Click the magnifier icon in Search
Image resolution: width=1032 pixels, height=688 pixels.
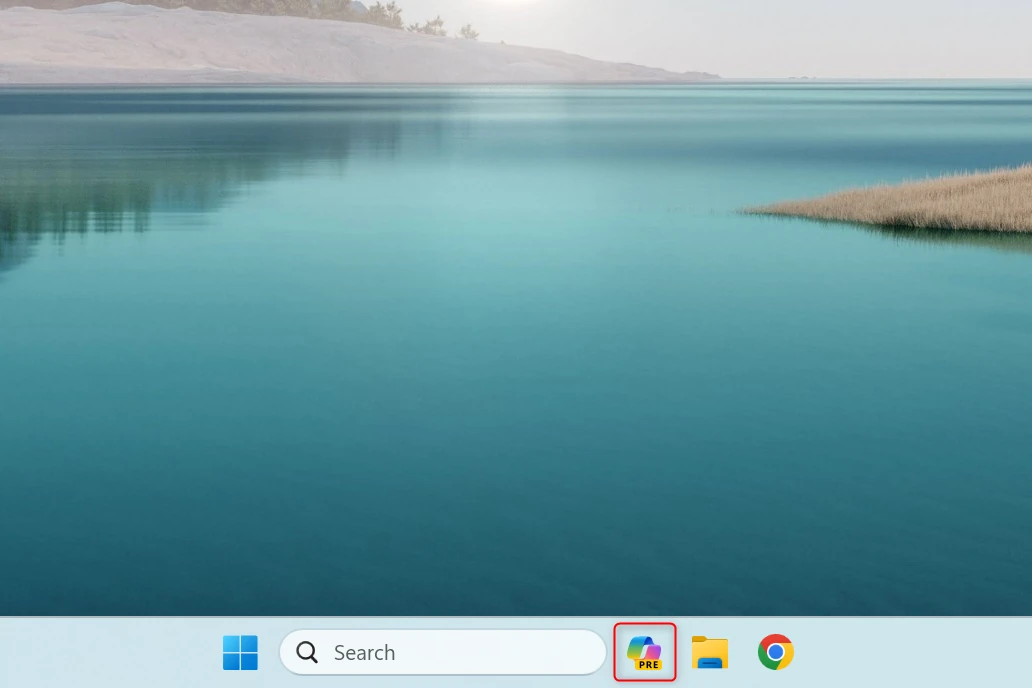point(307,652)
